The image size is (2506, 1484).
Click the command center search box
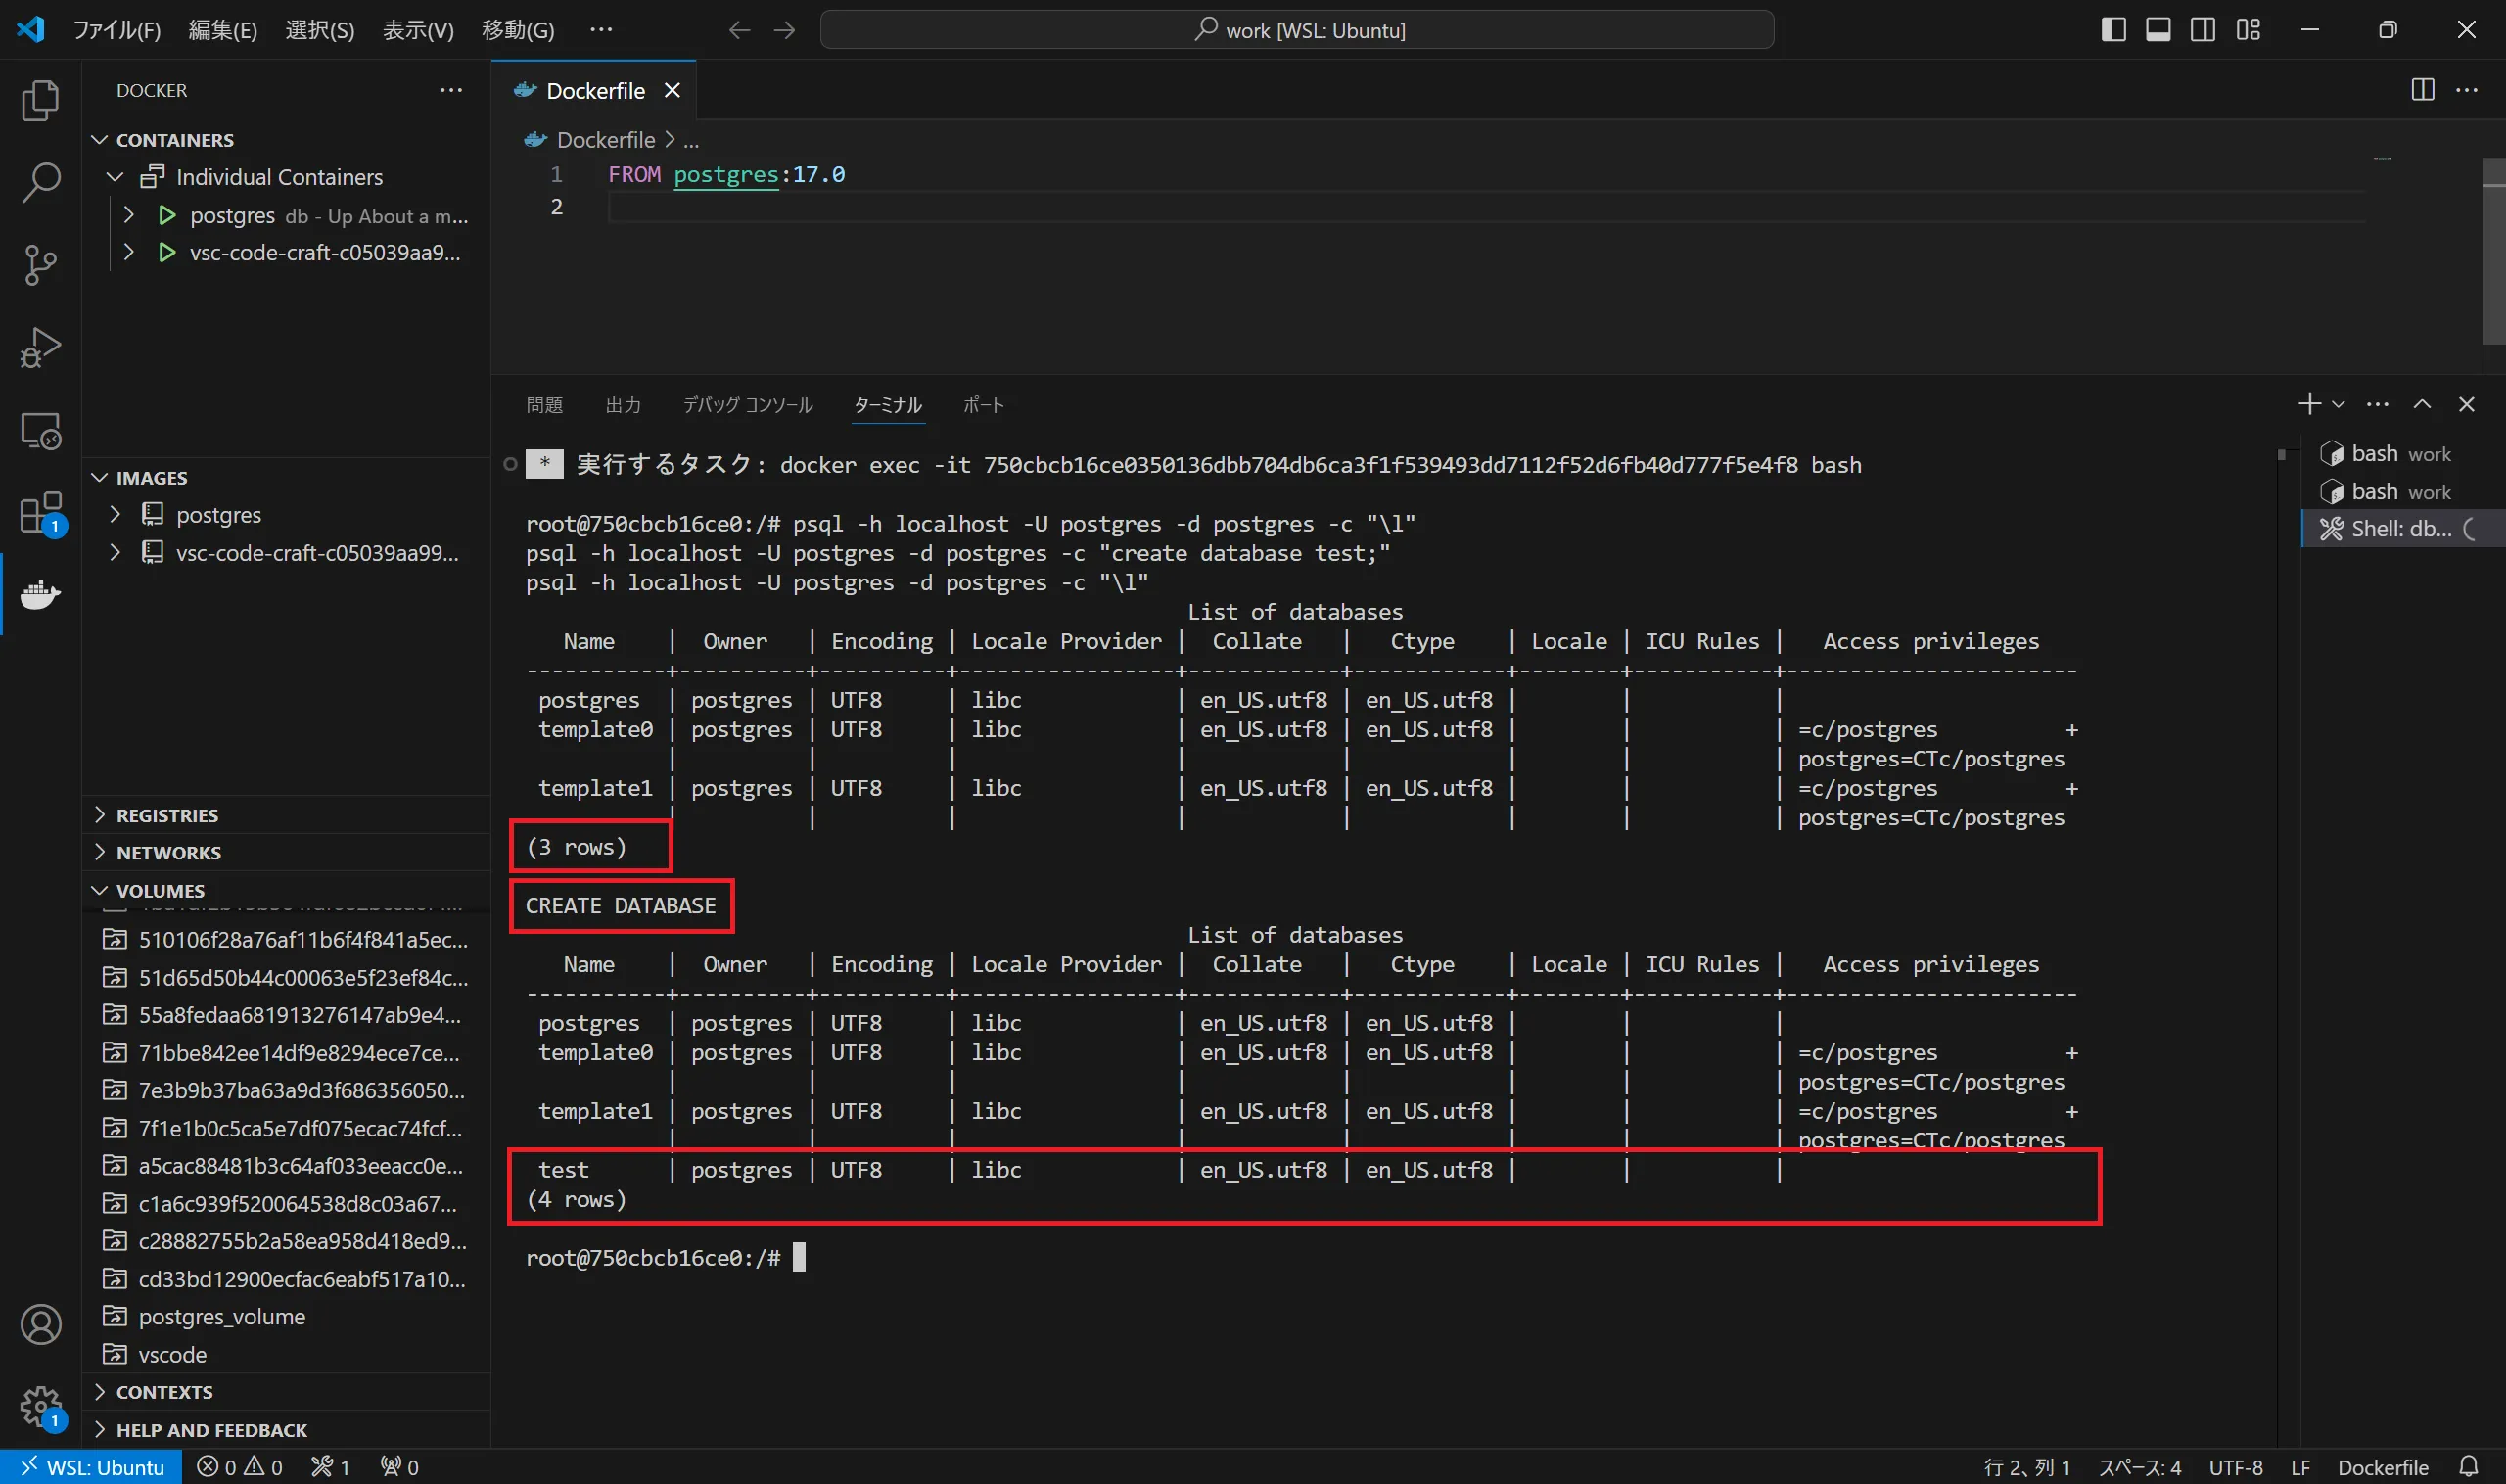click(1297, 30)
